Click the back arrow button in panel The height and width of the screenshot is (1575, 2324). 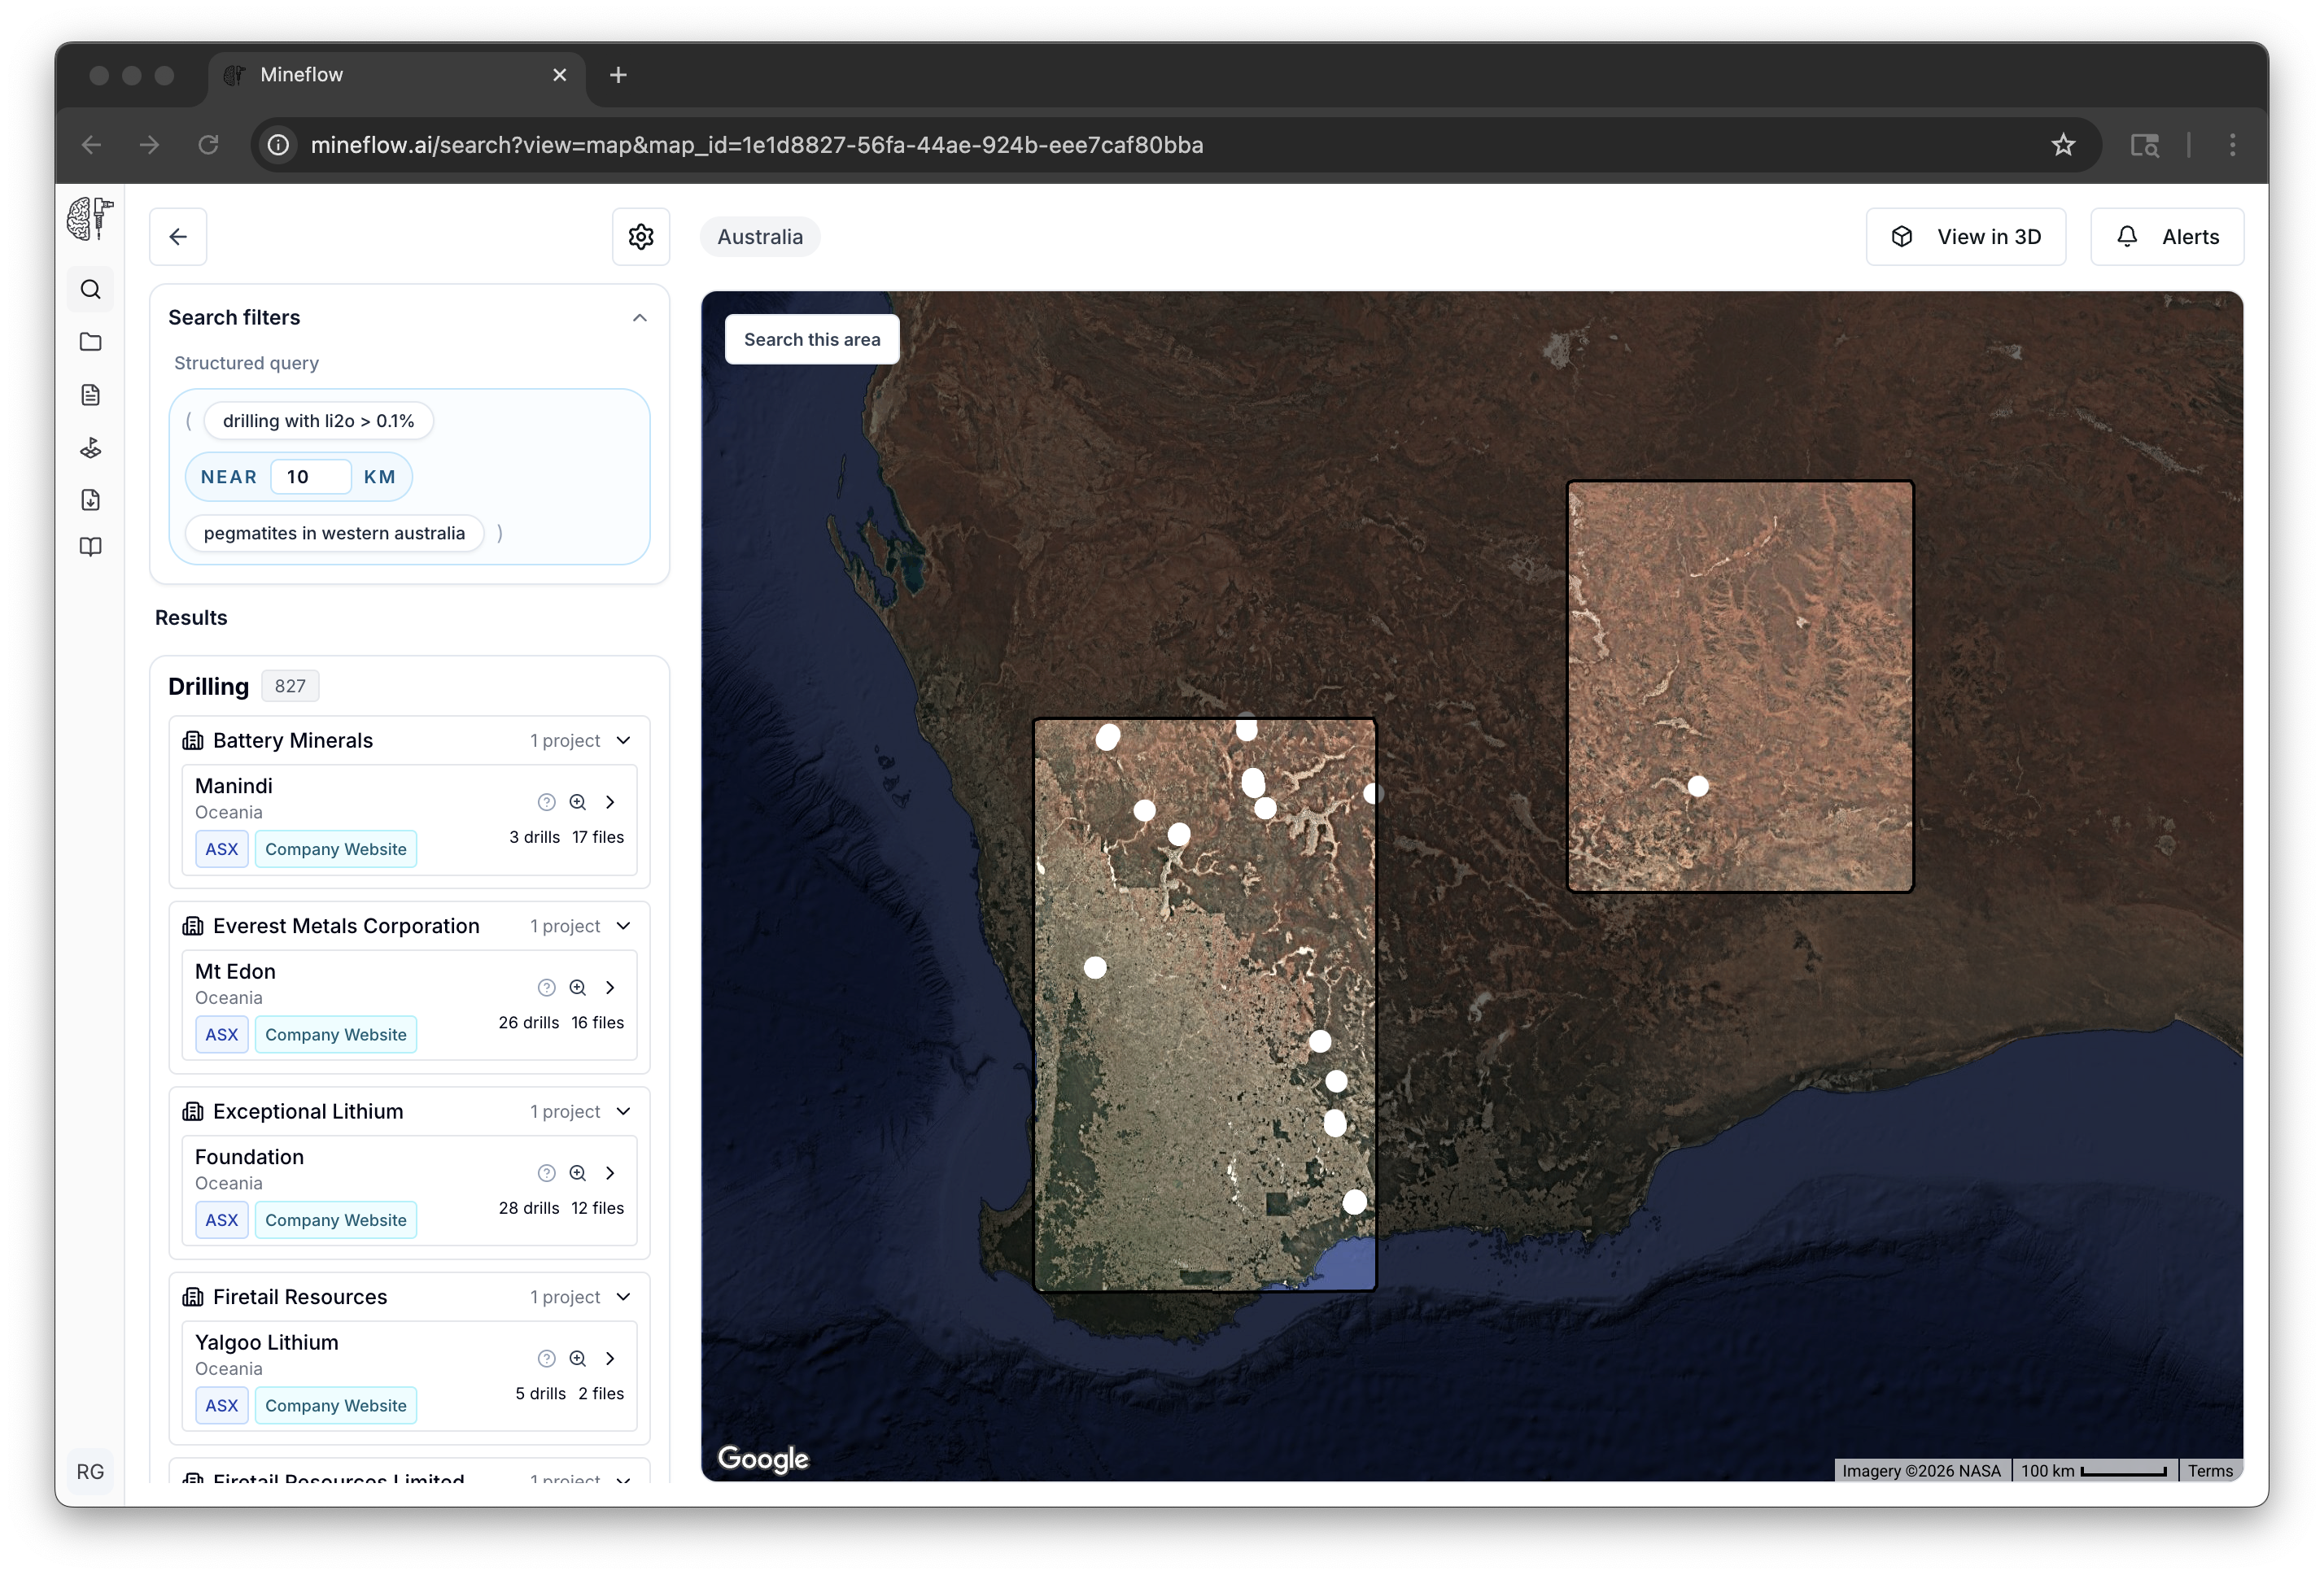178,237
